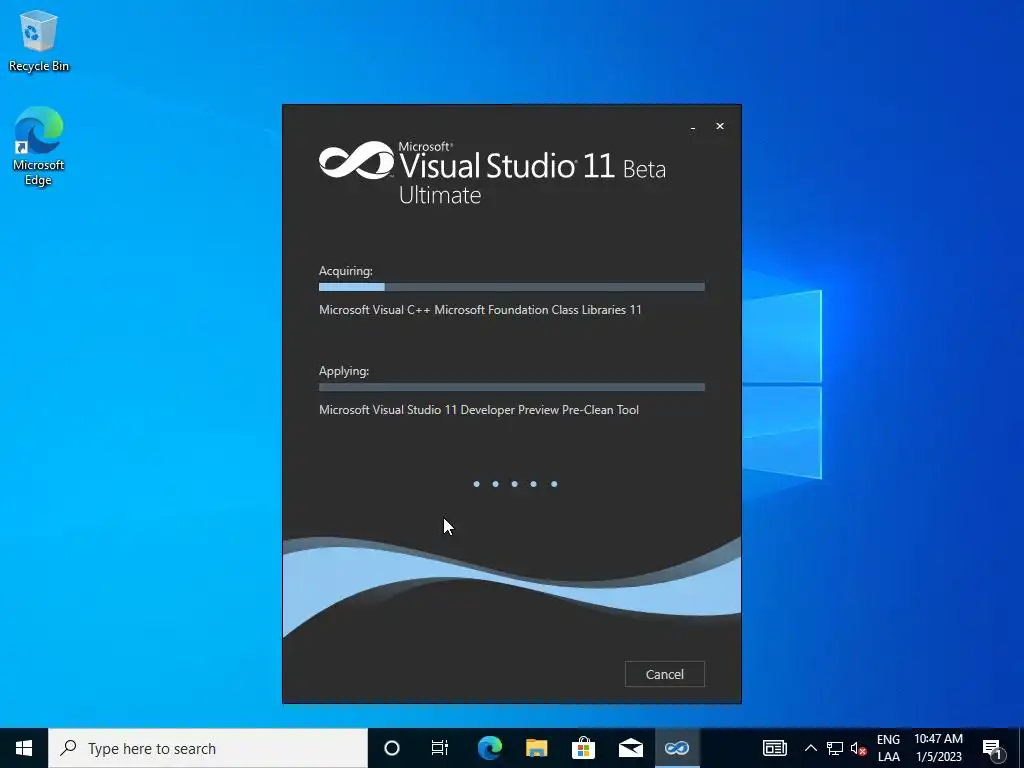Show hidden system tray icons
This screenshot has width=1024, height=768.
[x=810, y=748]
